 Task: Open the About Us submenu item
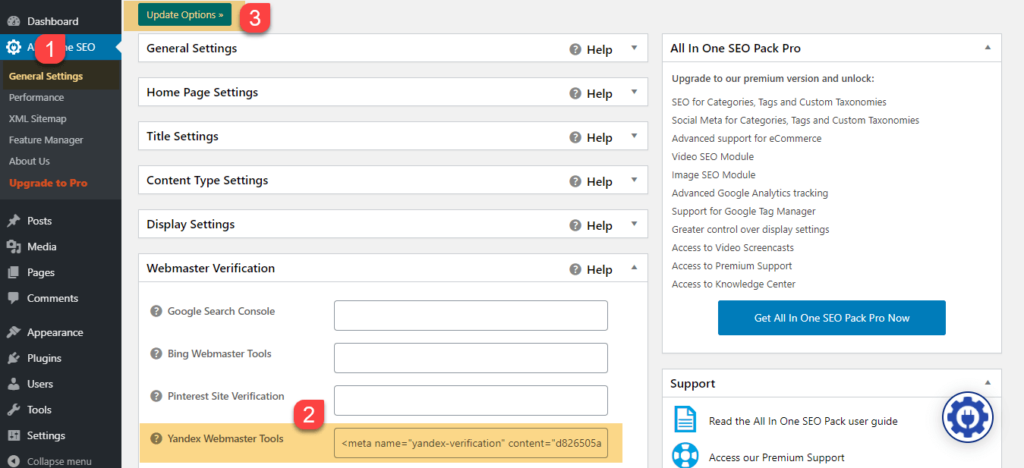tap(29, 161)
